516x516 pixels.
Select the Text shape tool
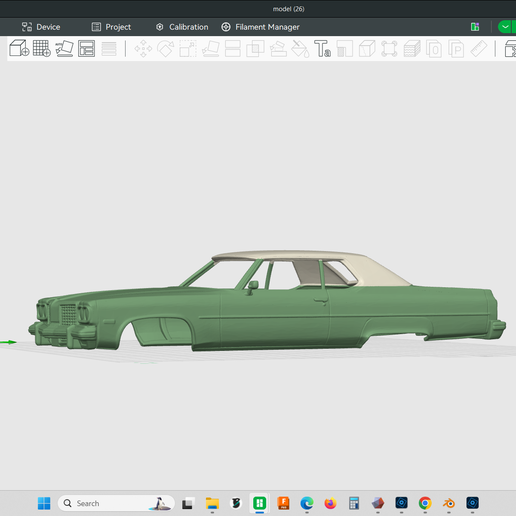pyautogui.click(x=322, y=49)
